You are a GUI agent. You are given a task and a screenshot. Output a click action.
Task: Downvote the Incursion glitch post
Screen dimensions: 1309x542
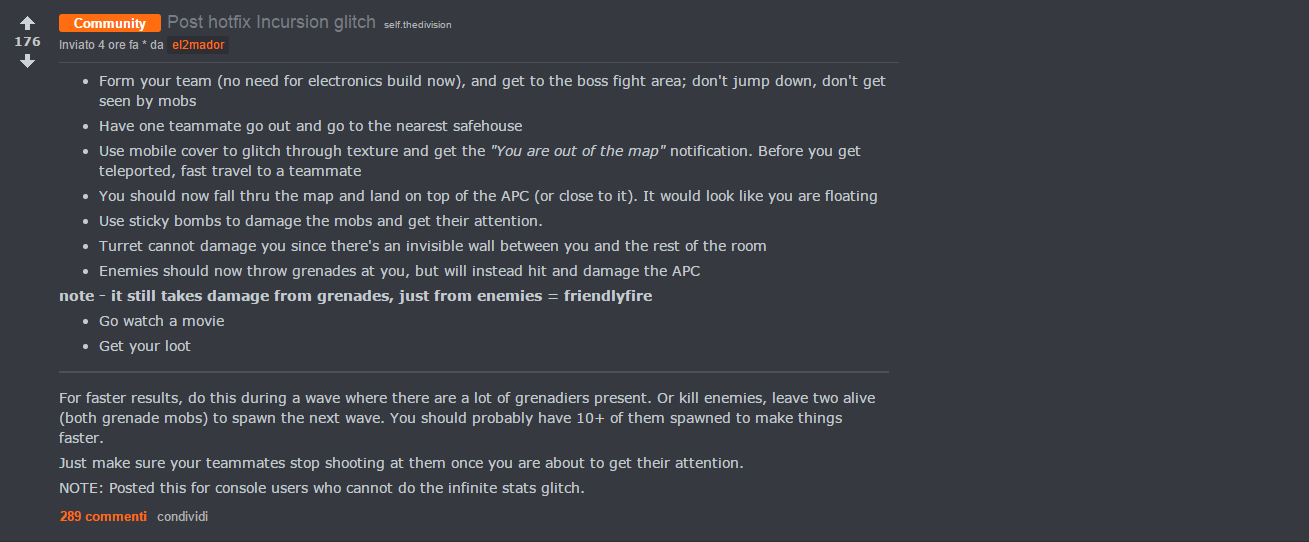[28, 61]
